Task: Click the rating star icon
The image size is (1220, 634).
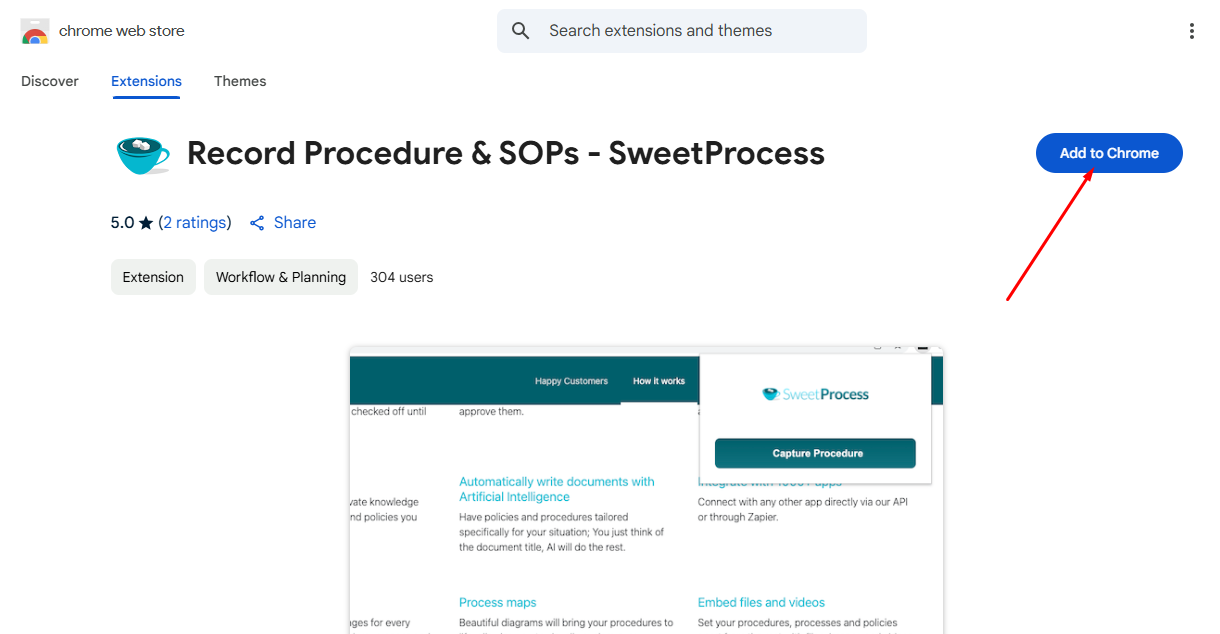Action: click(x=146, y=223)
